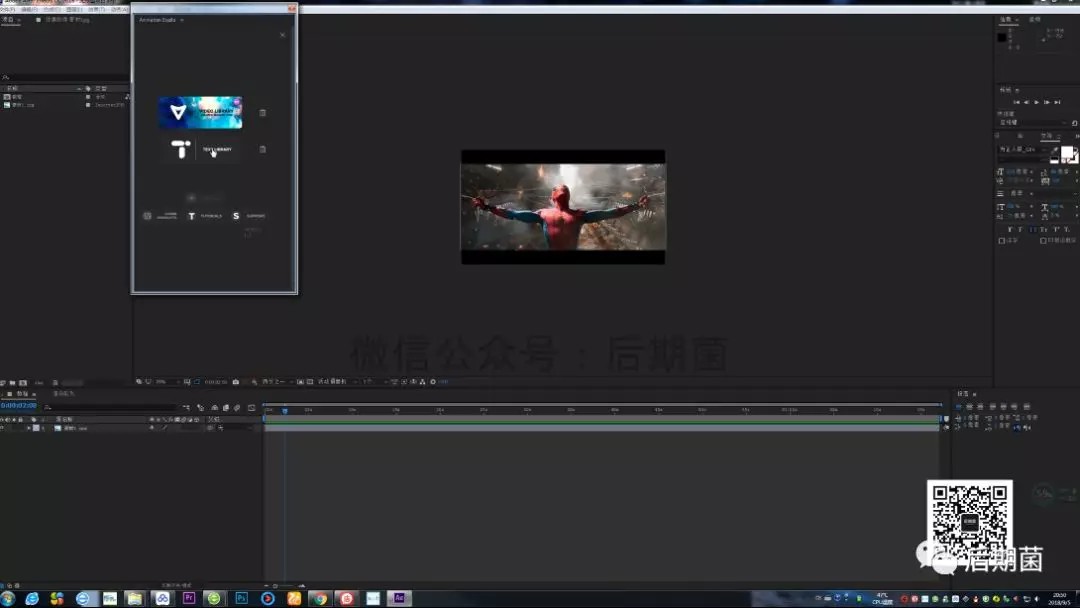Click the Spider-Man preview in the composition viewer
The image size is (1080, 608).
click(x=563, y=207)
